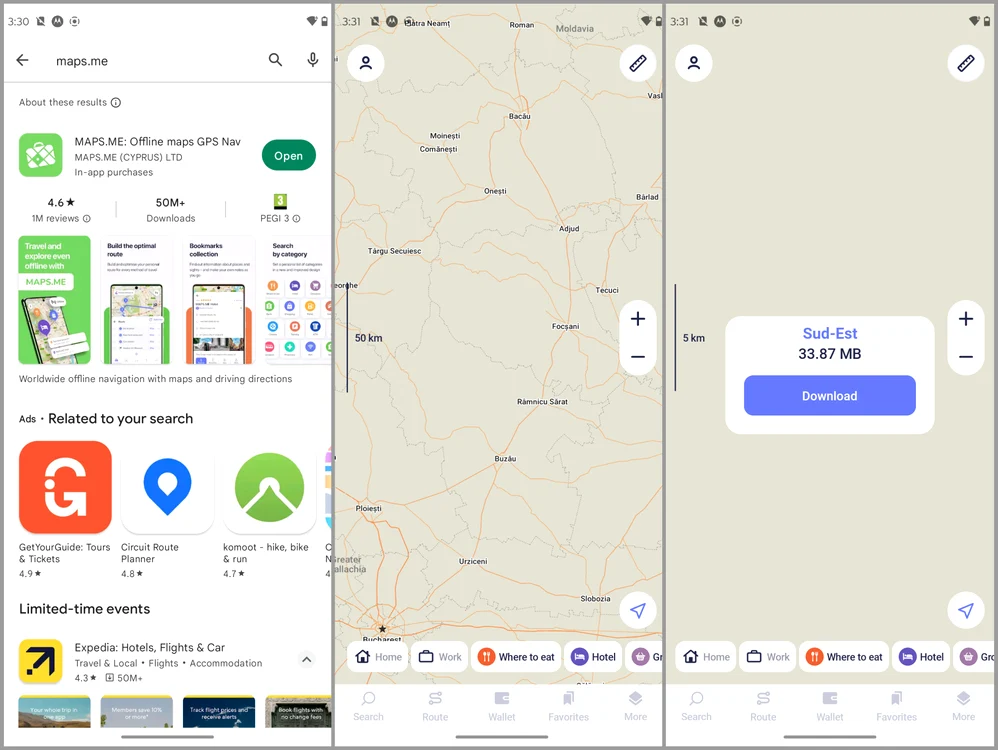Tap the voice search microphone icon
This screenshot has width=998, height=750.
(x=313, y=60)
